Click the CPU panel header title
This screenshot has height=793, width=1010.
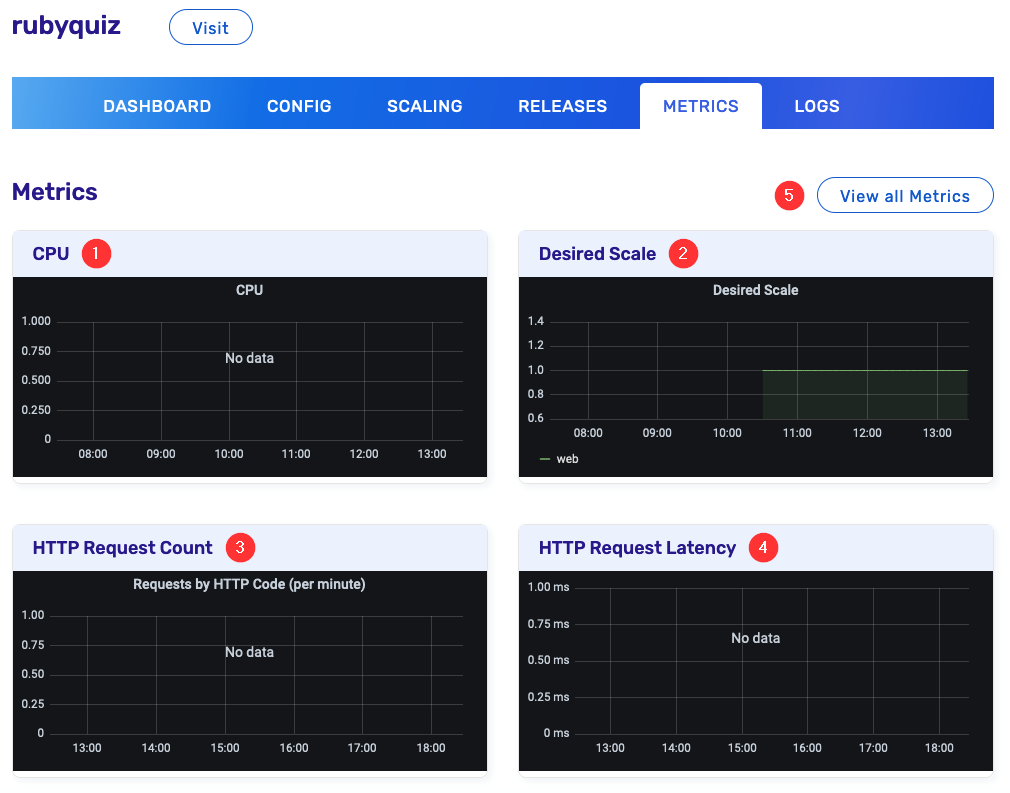point(51,254)
